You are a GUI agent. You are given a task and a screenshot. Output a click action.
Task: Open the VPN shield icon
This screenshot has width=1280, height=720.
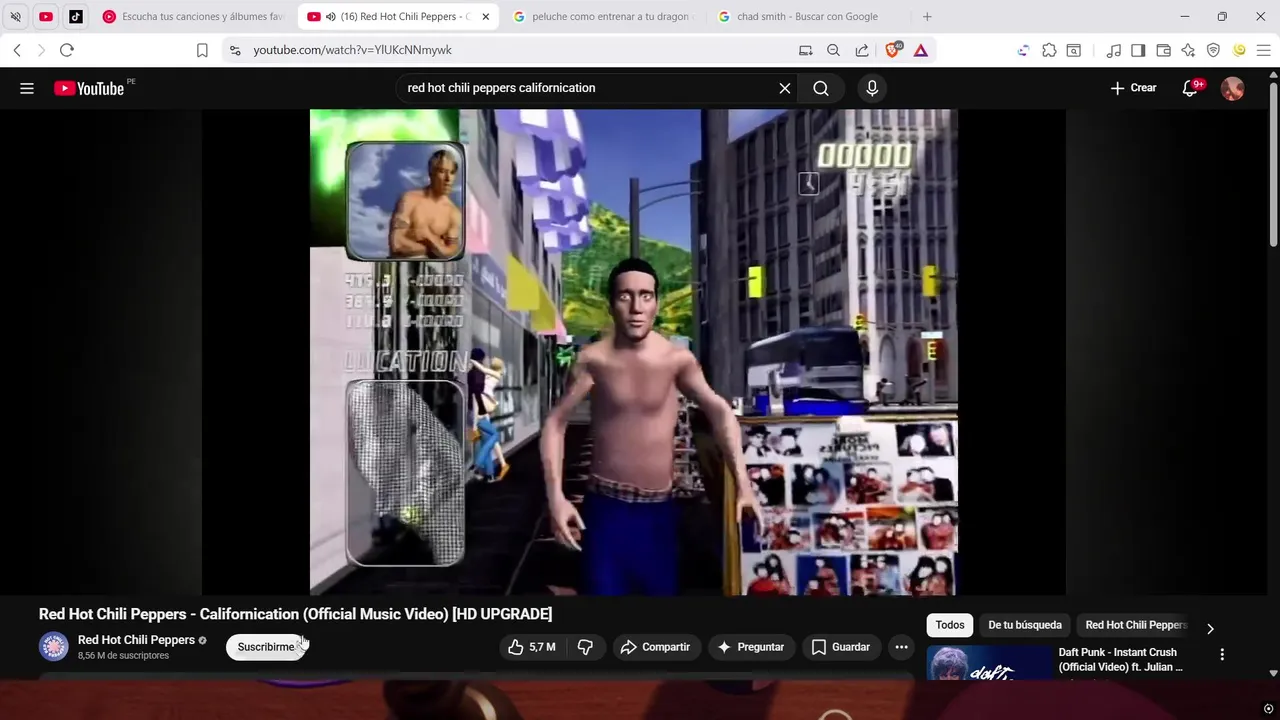point(1213,50)
